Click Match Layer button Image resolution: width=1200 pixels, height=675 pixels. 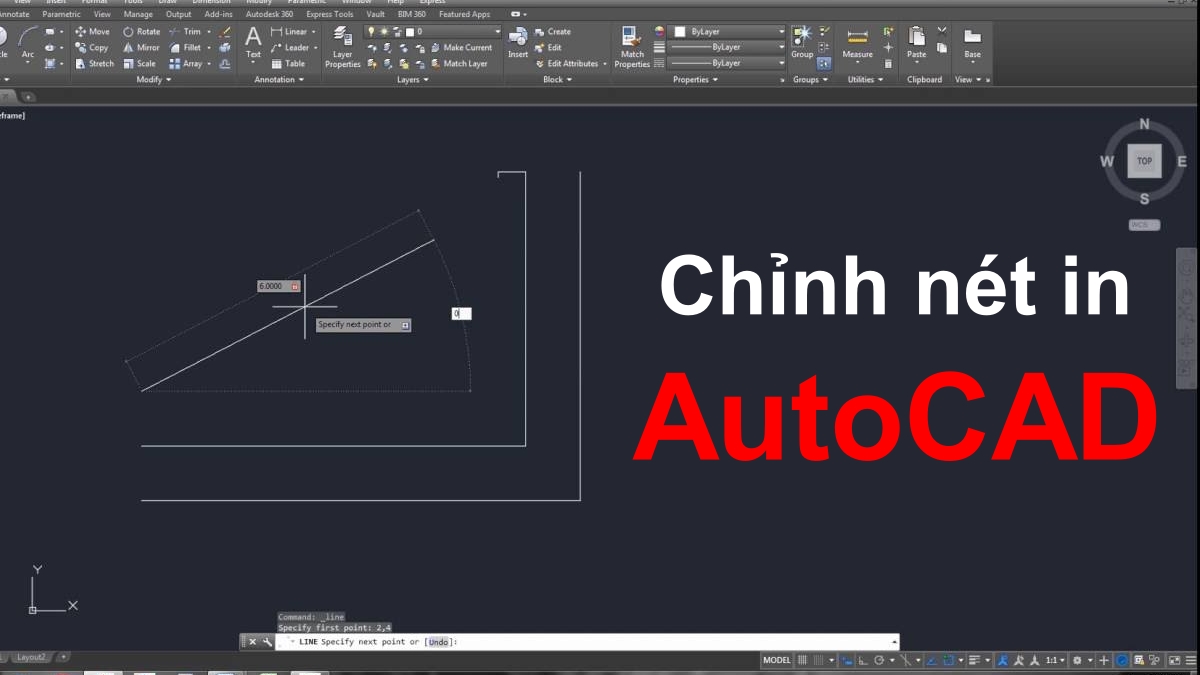coord(458,63)
